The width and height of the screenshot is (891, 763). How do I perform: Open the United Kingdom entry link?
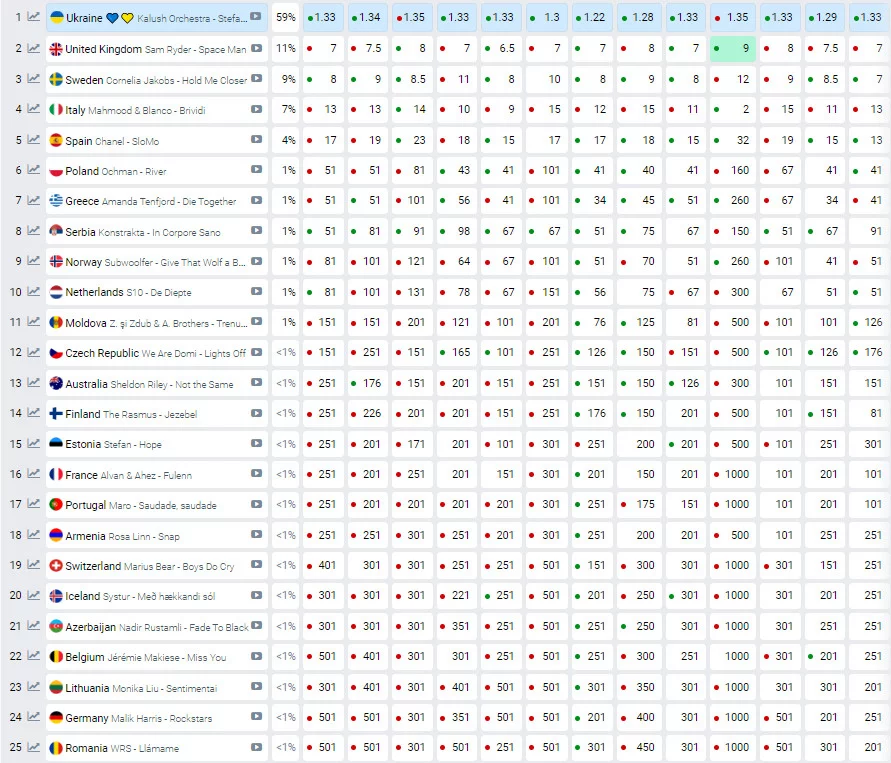(x=103, y=49)
